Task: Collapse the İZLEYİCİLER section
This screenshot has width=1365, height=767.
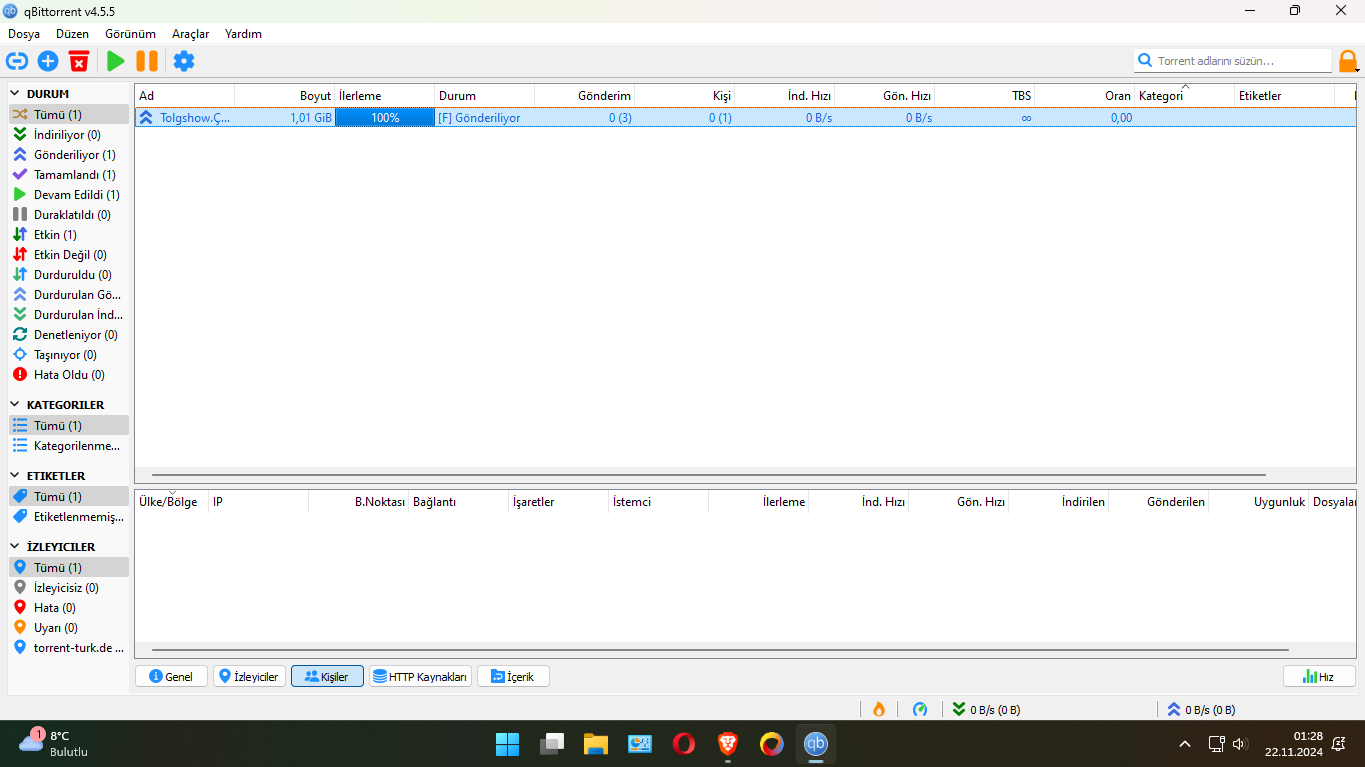Action: pyautogui.click(x=16, y=547)
